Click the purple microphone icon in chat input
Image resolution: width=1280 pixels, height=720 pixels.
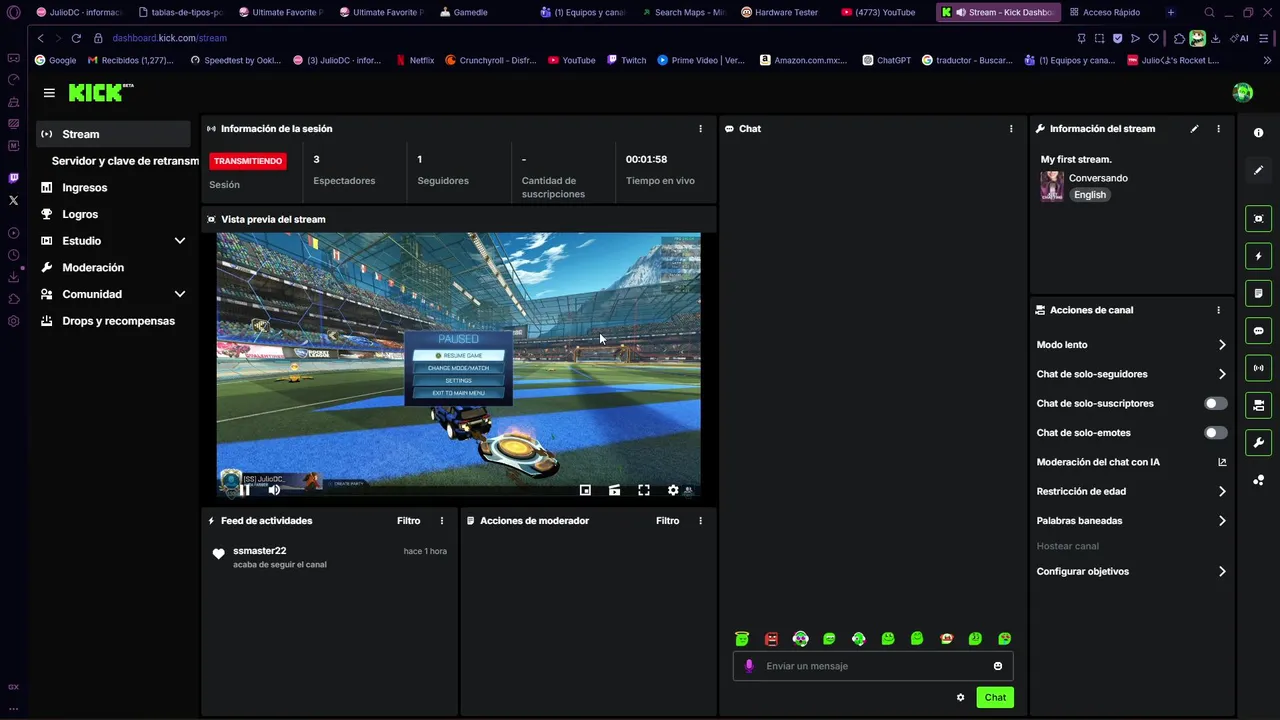(x=749, y=666)
